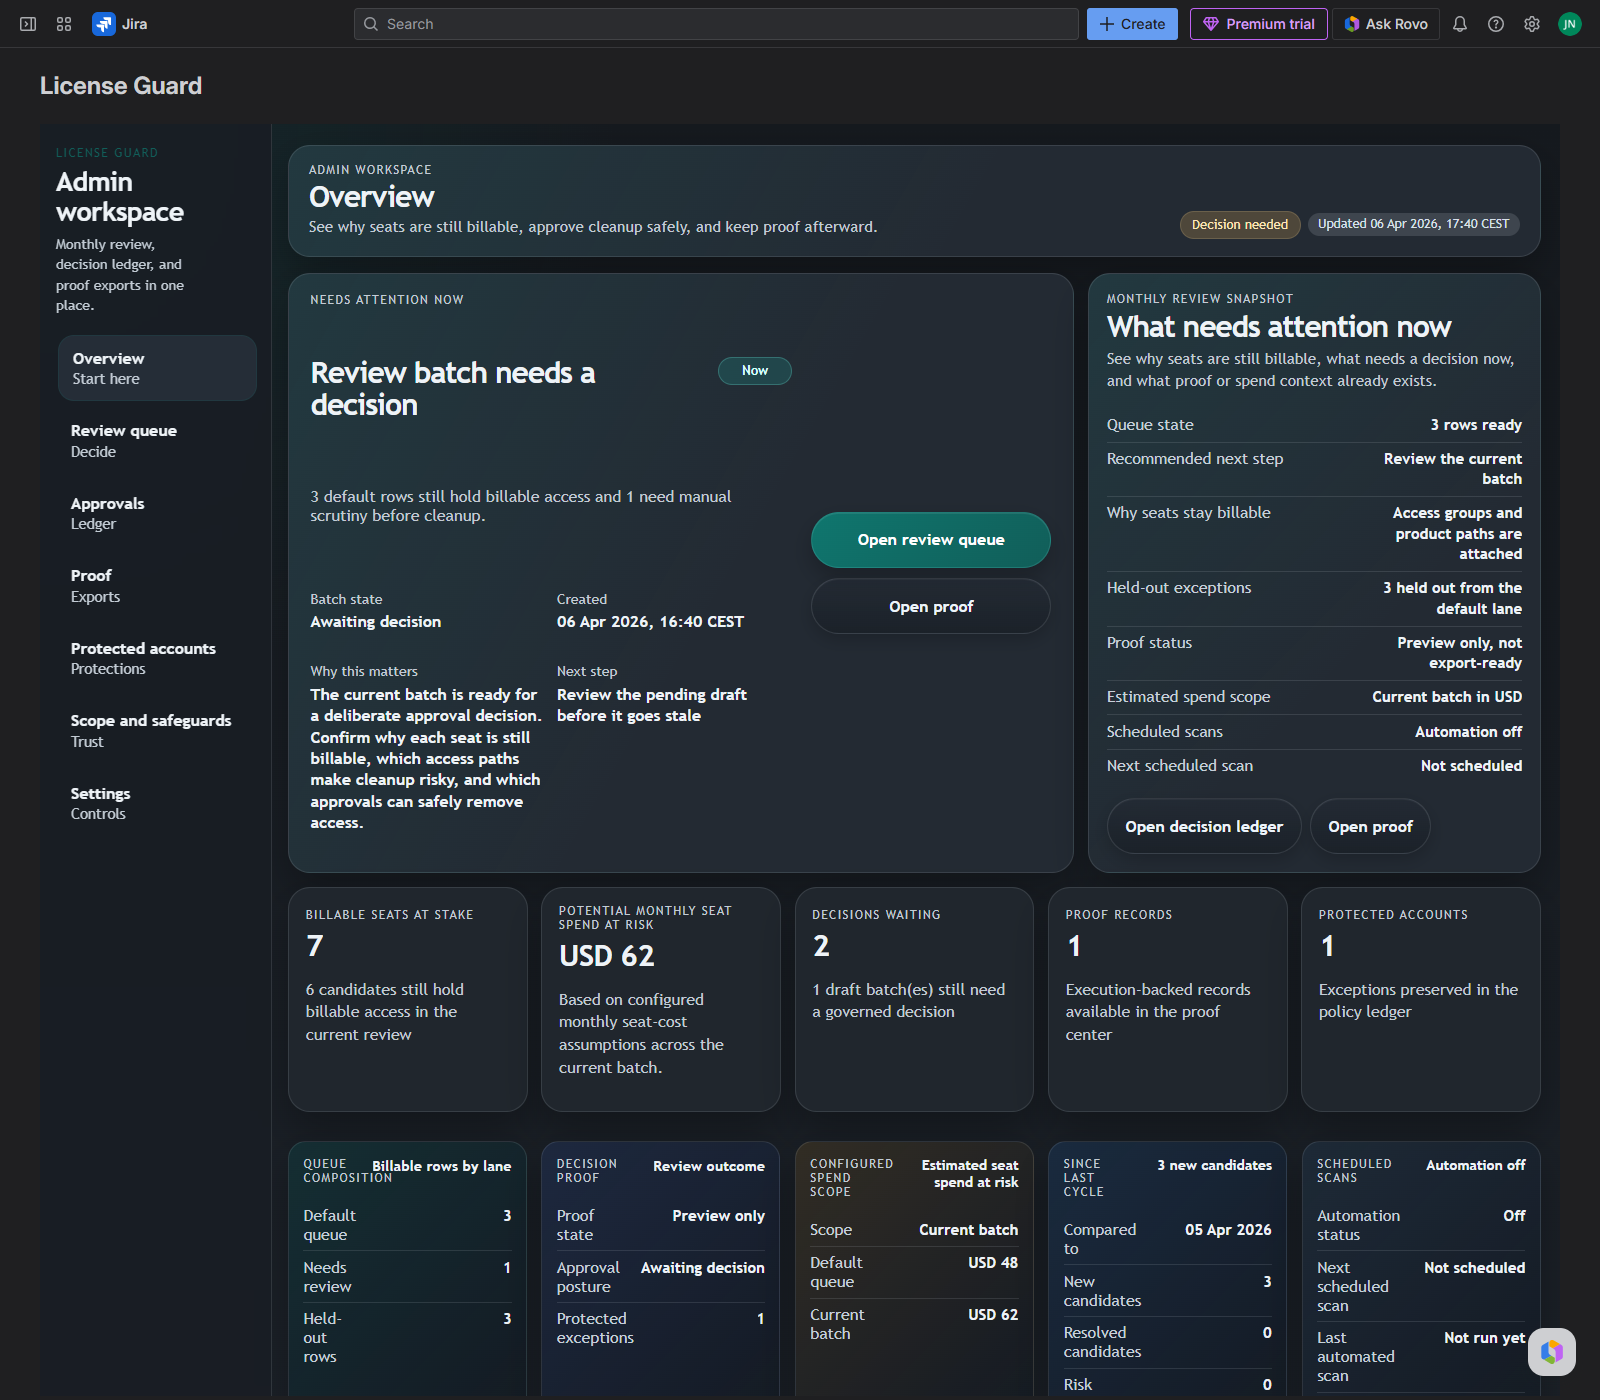
Task: Click the Decision needed badge
Action: pyautogui.click(x=1239, y=224)
